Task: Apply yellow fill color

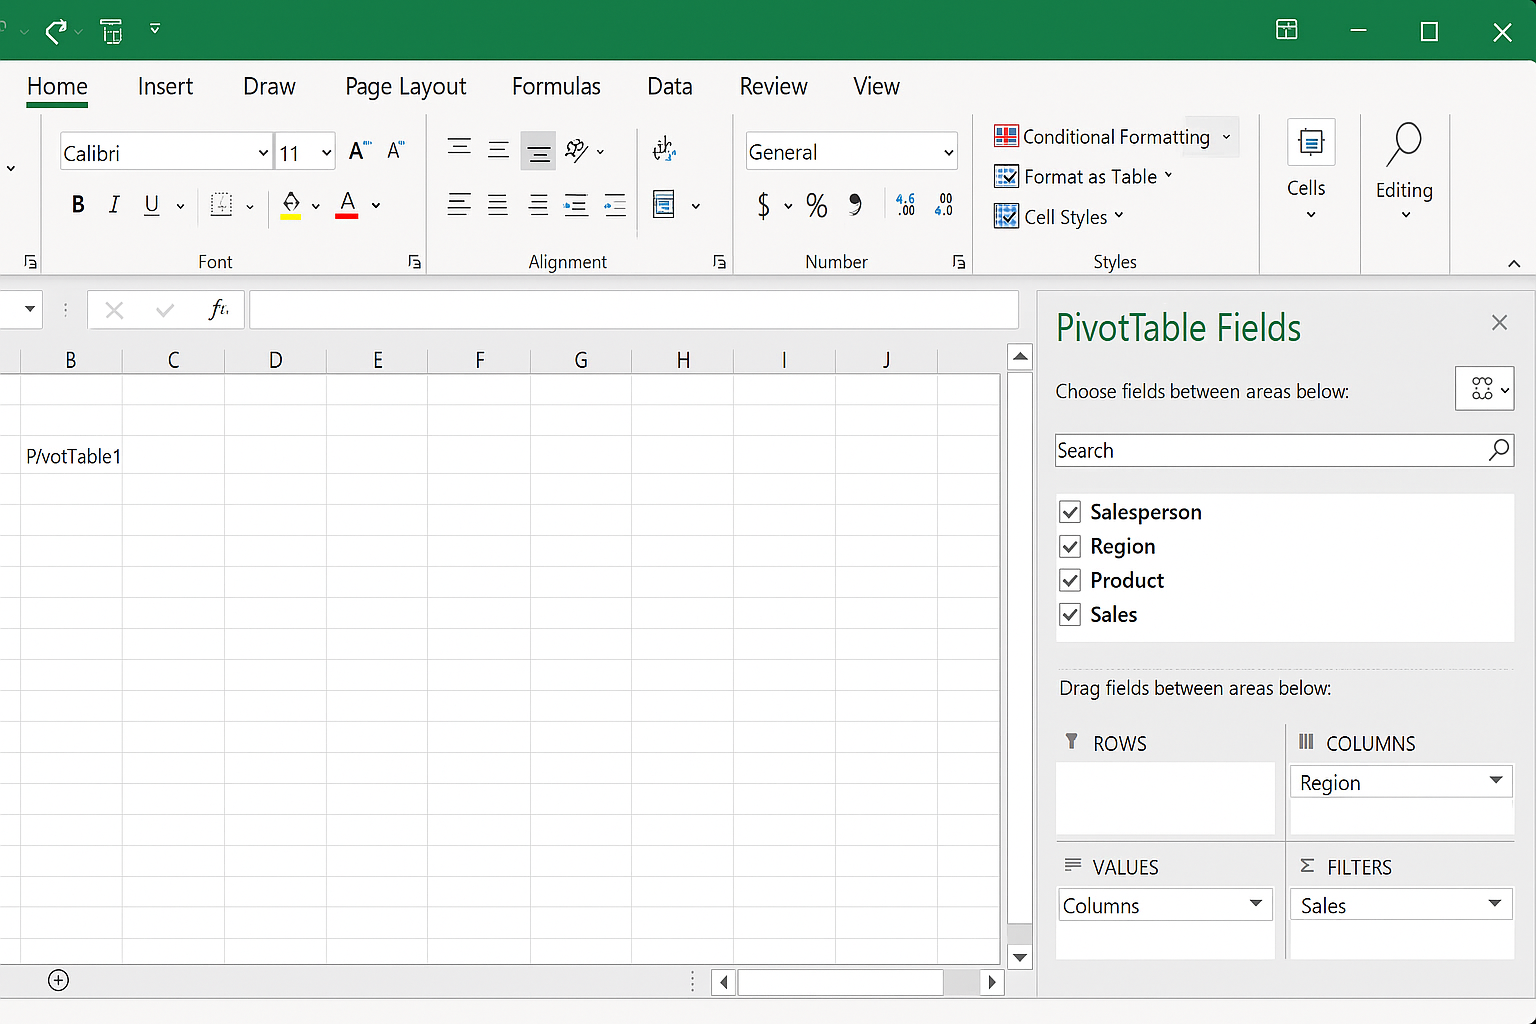Action: pos(291,205)
